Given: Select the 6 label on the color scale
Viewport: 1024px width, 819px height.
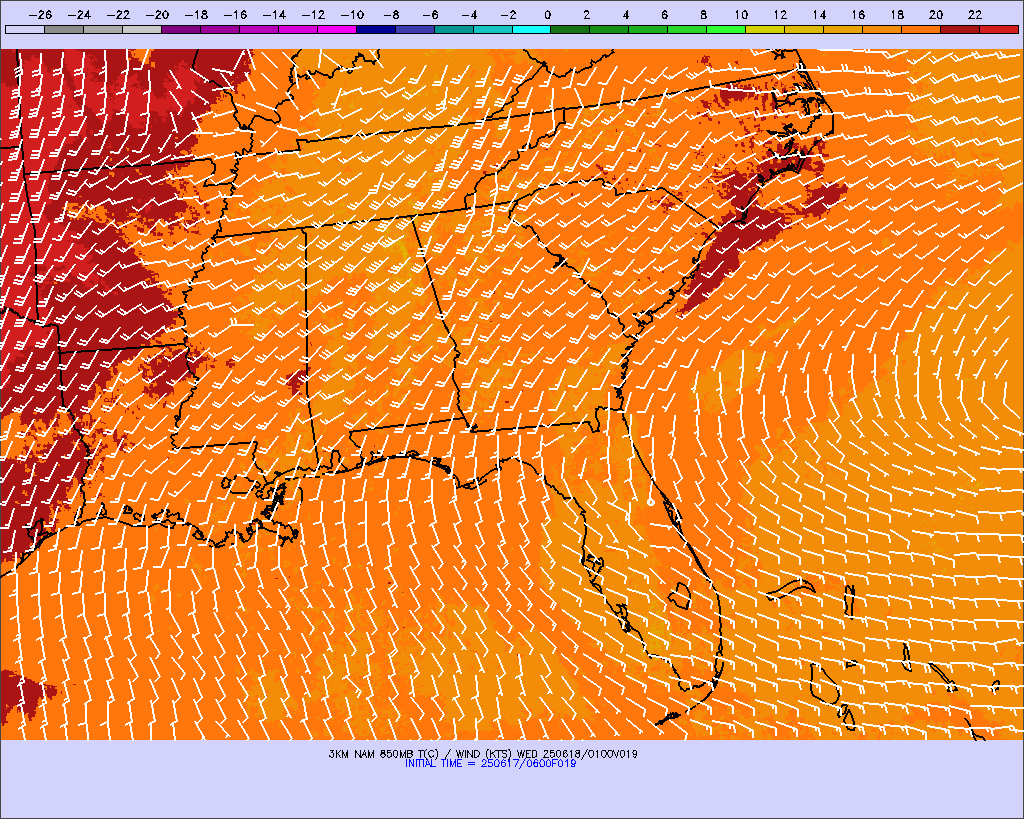Looking at the screenshot, I should [664, 14].
